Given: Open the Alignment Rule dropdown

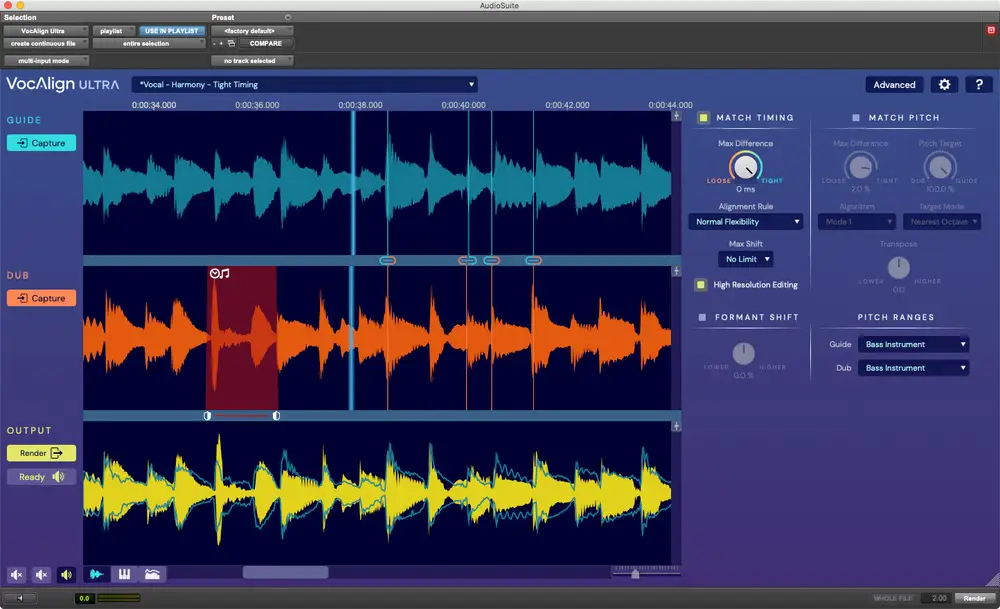Looking at the screenshot, I should (745, 222).
